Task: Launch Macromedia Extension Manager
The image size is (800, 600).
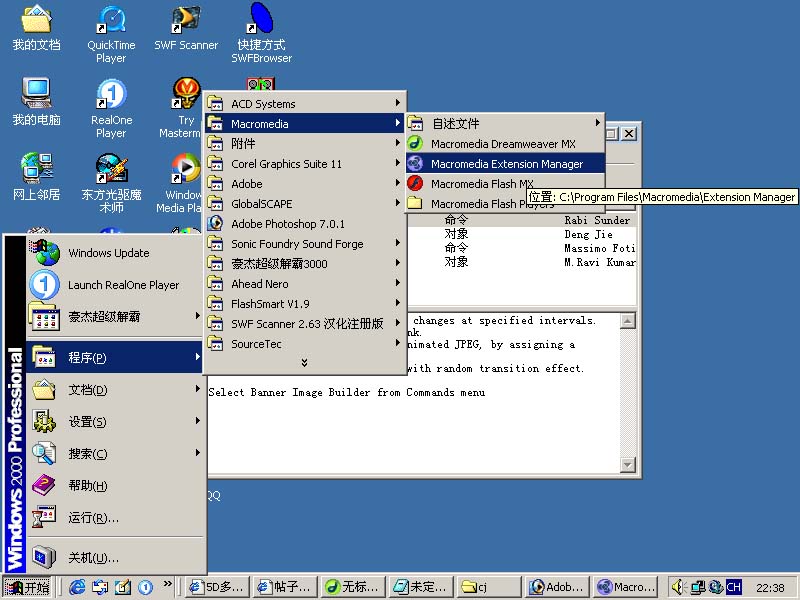Action: click(x=505, y=164)
